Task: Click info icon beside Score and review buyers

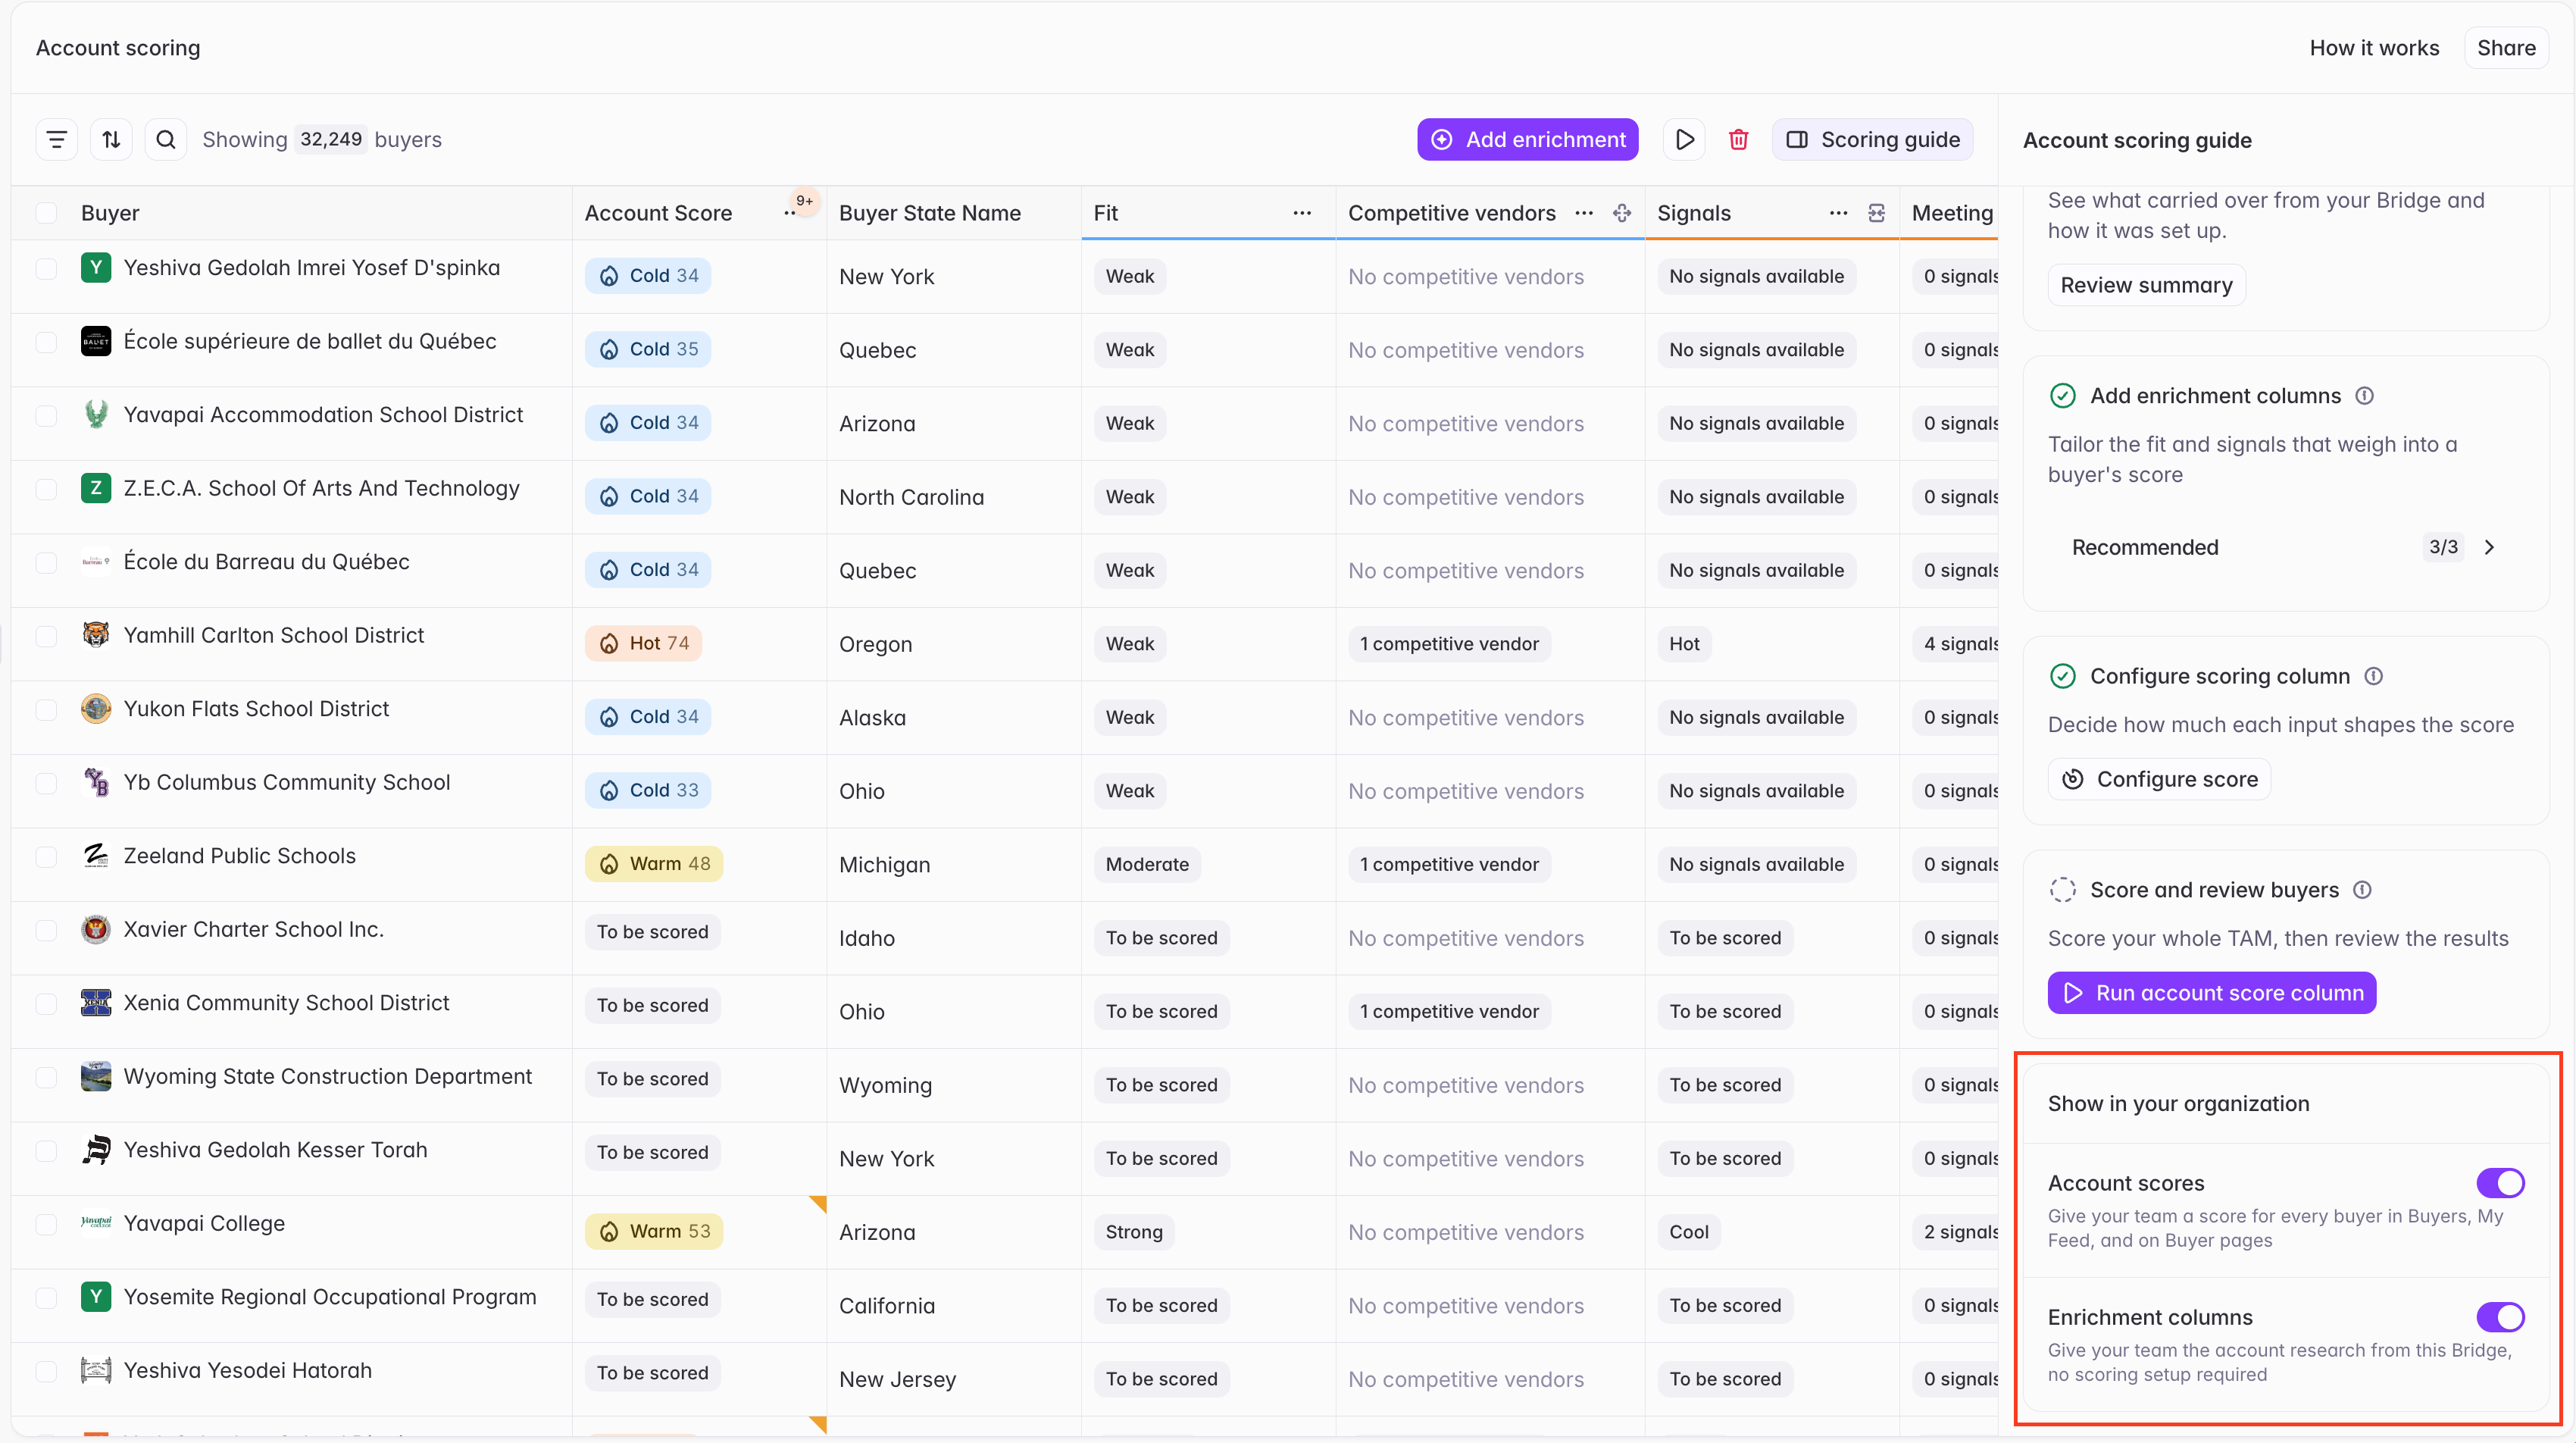Action: coord(2363,890)
